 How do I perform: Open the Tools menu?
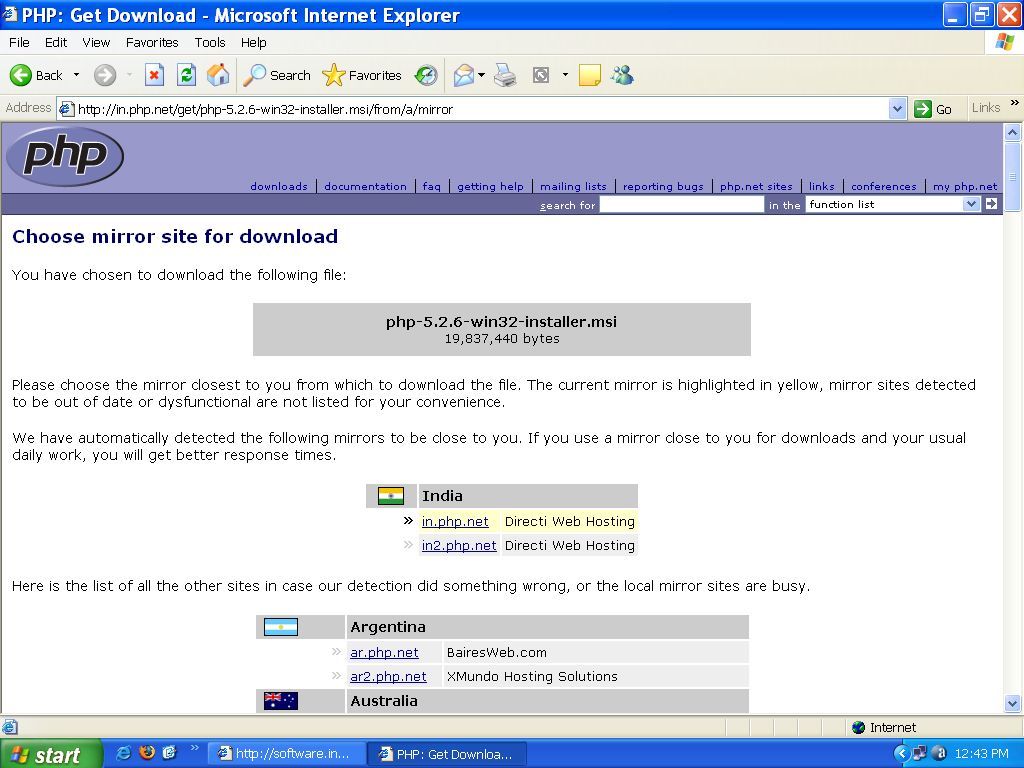point(209,43)
